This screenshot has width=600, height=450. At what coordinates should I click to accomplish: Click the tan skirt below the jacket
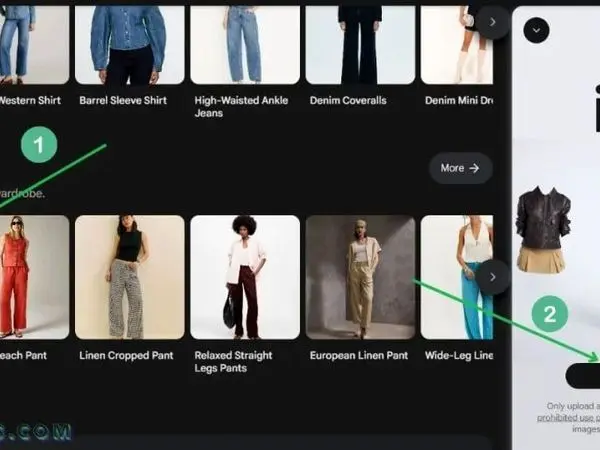(541, 260)
